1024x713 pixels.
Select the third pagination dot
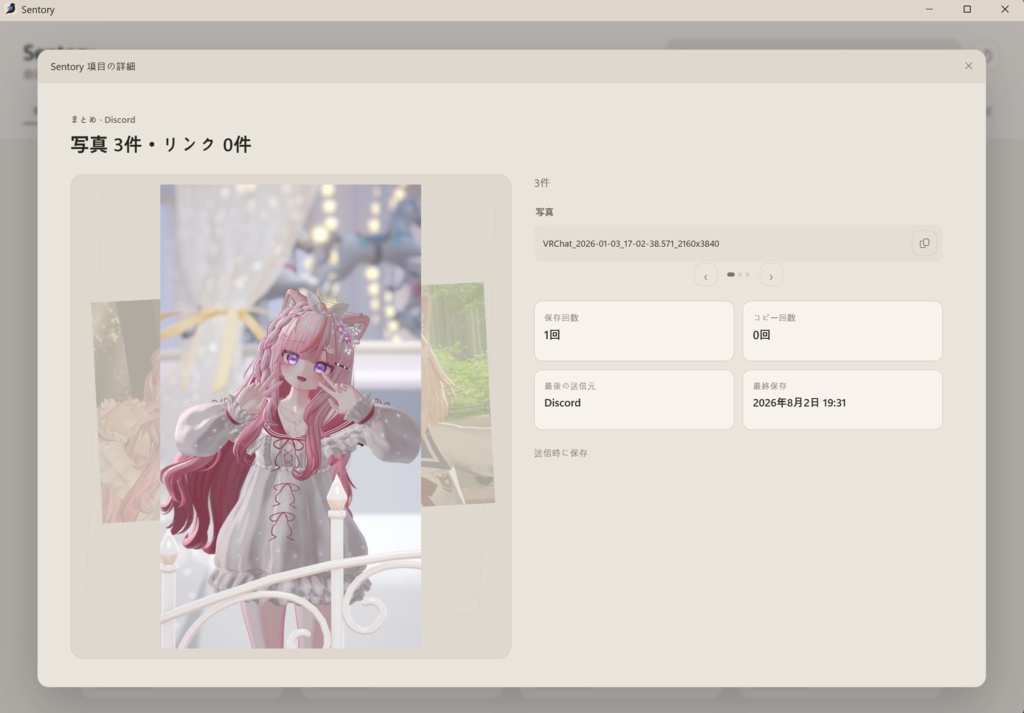point(748,274)
